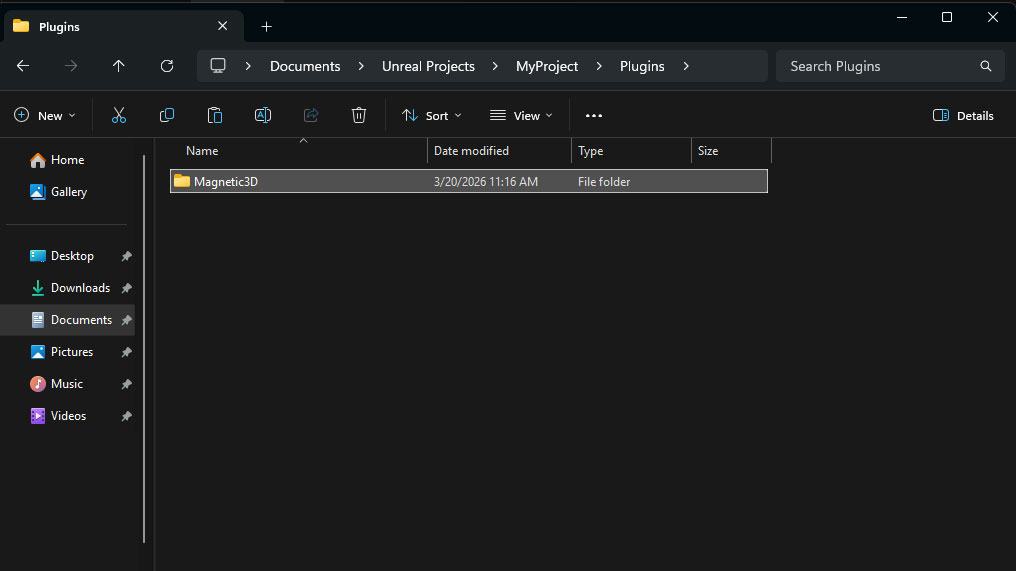1016x571 pixels.
Task: Toggle the Details pane
Action: (x=963, y=116)
